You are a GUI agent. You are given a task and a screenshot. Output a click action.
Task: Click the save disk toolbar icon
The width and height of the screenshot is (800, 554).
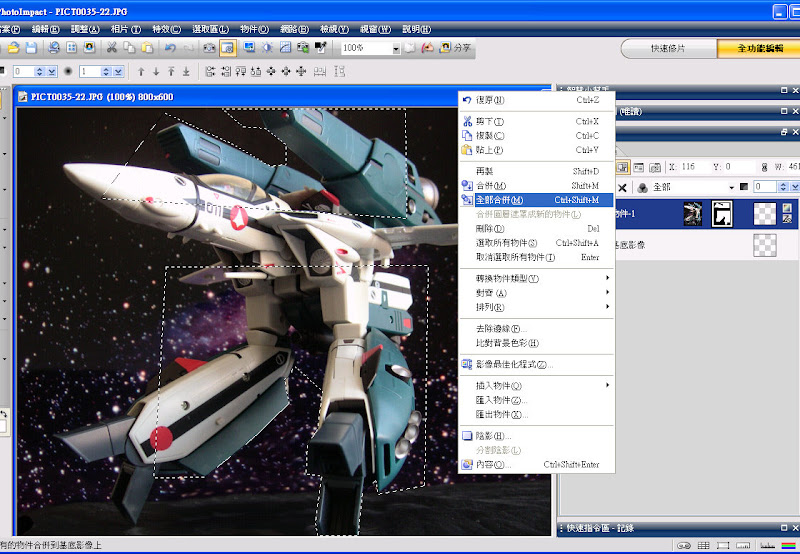[x=32, y=48]
